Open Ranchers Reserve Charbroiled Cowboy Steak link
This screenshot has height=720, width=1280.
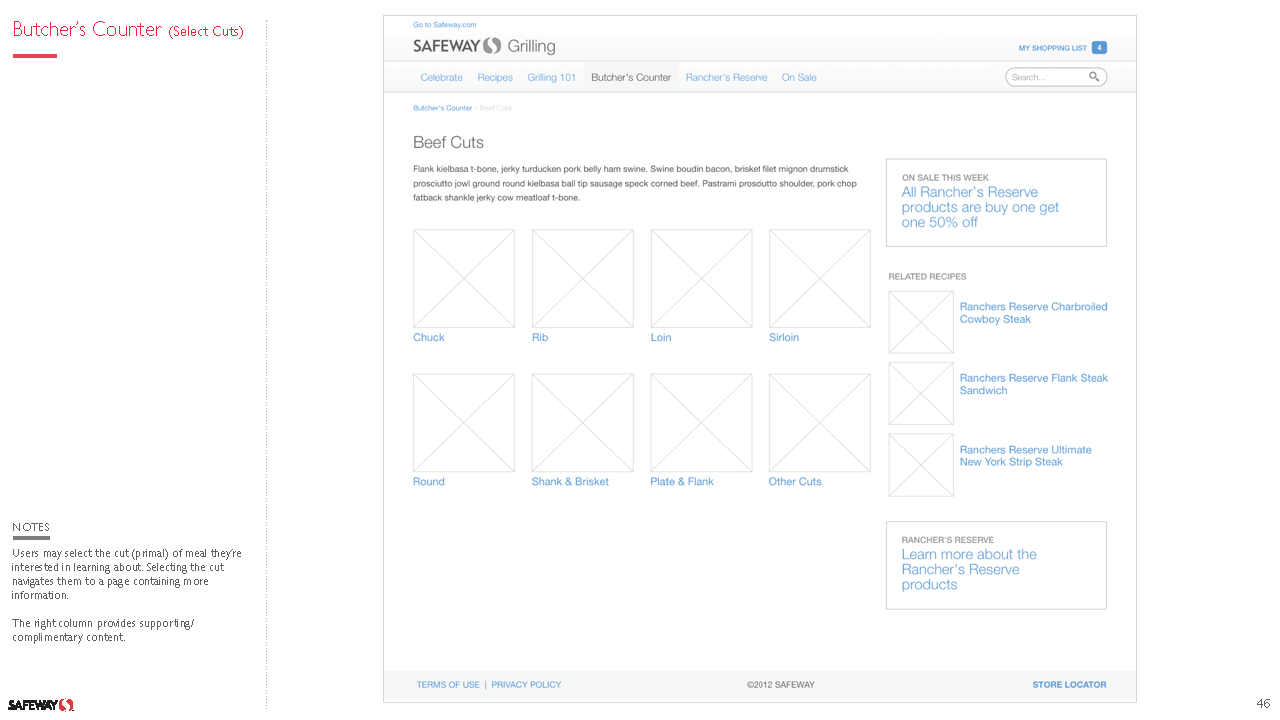1034,313
